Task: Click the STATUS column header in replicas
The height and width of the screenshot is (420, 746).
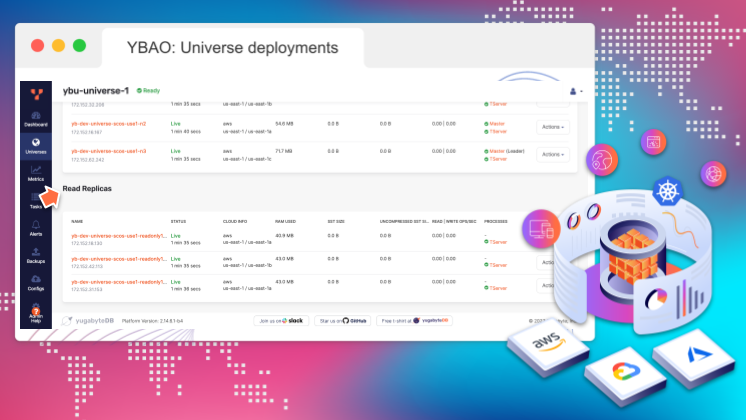Action: coord(178,222)
